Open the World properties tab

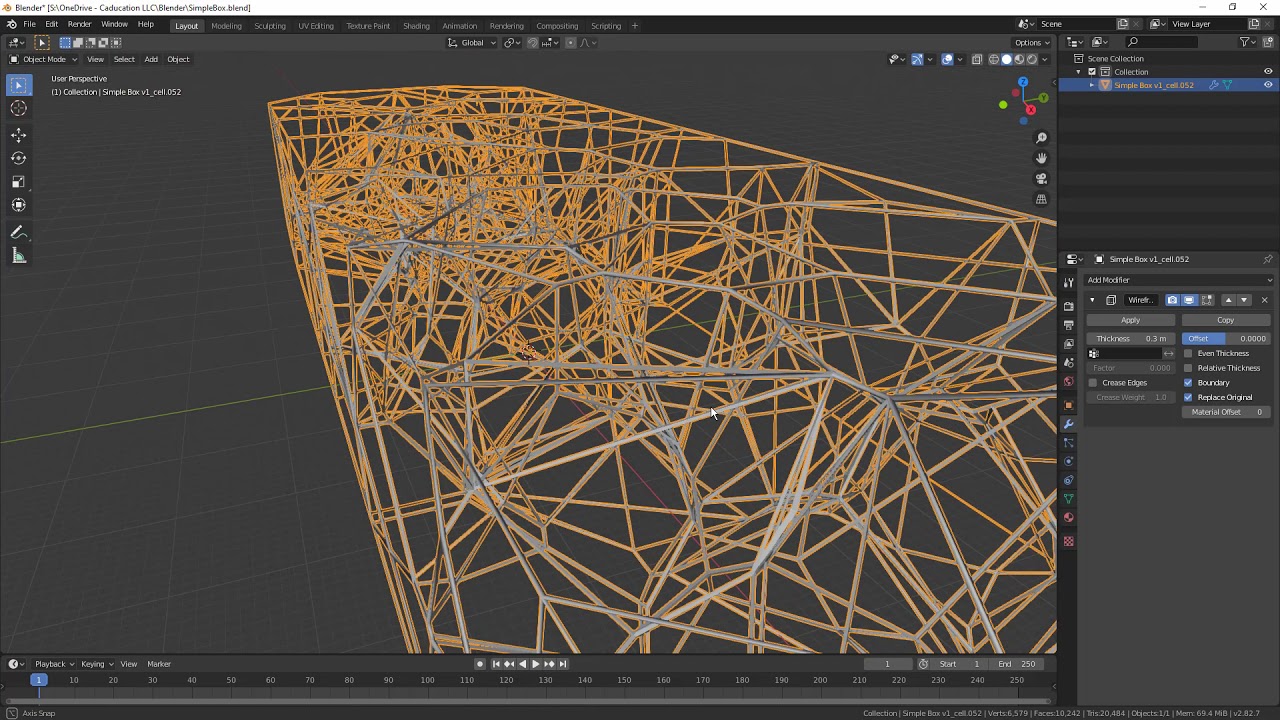tap(1068, 382)
